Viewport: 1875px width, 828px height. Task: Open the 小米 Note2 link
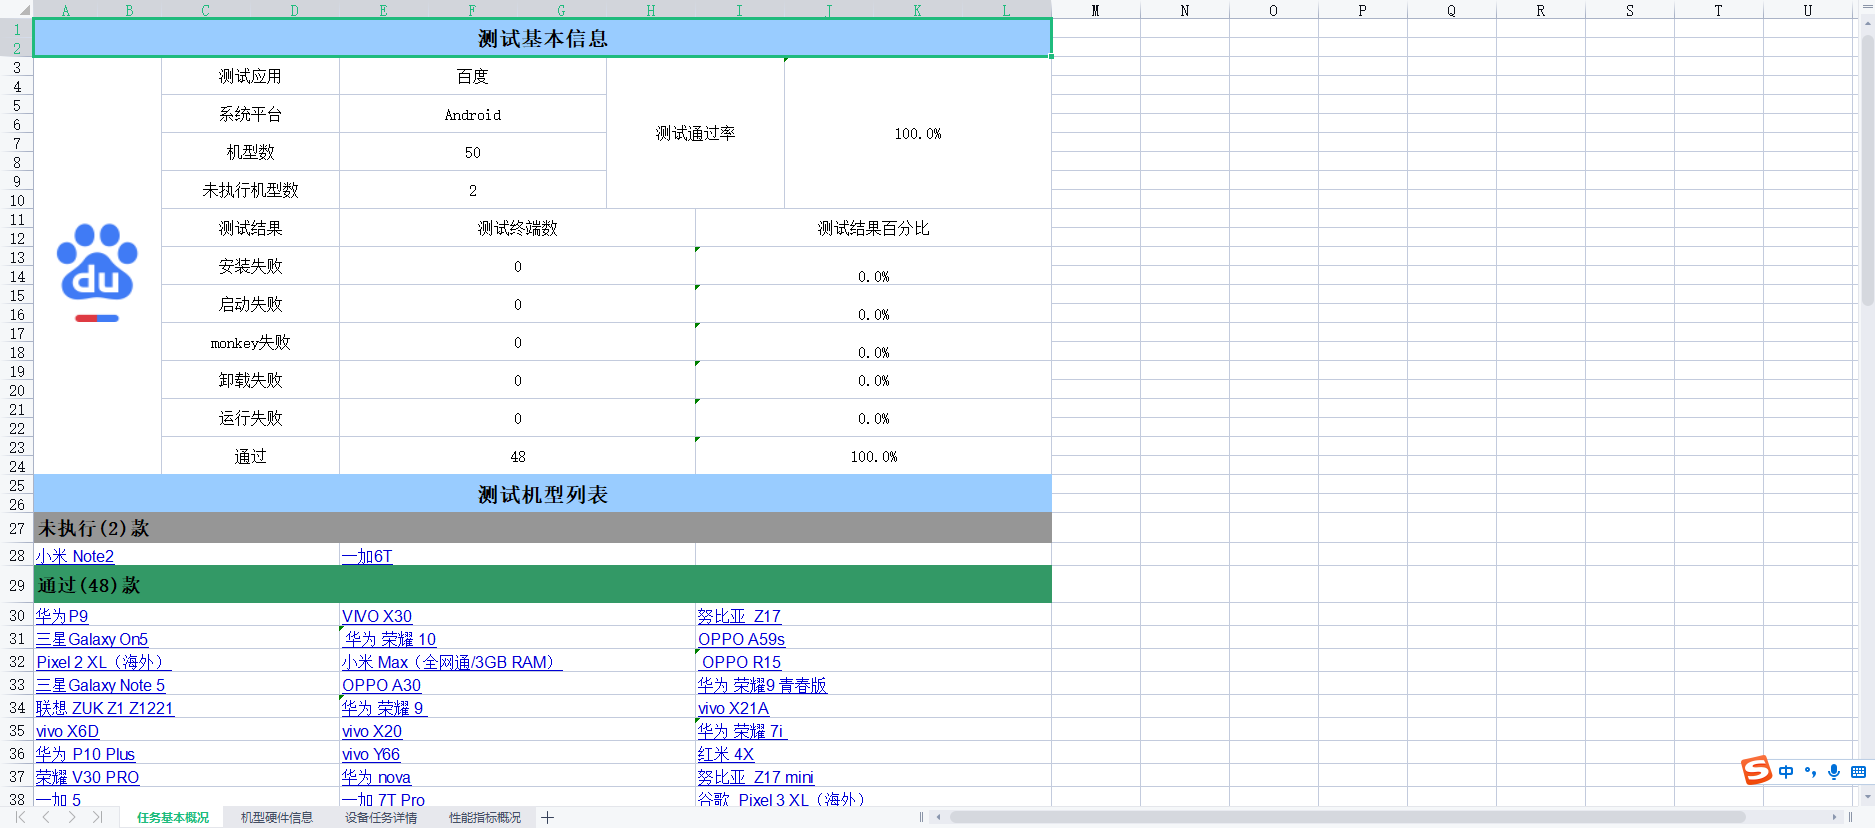click(75, 556)
